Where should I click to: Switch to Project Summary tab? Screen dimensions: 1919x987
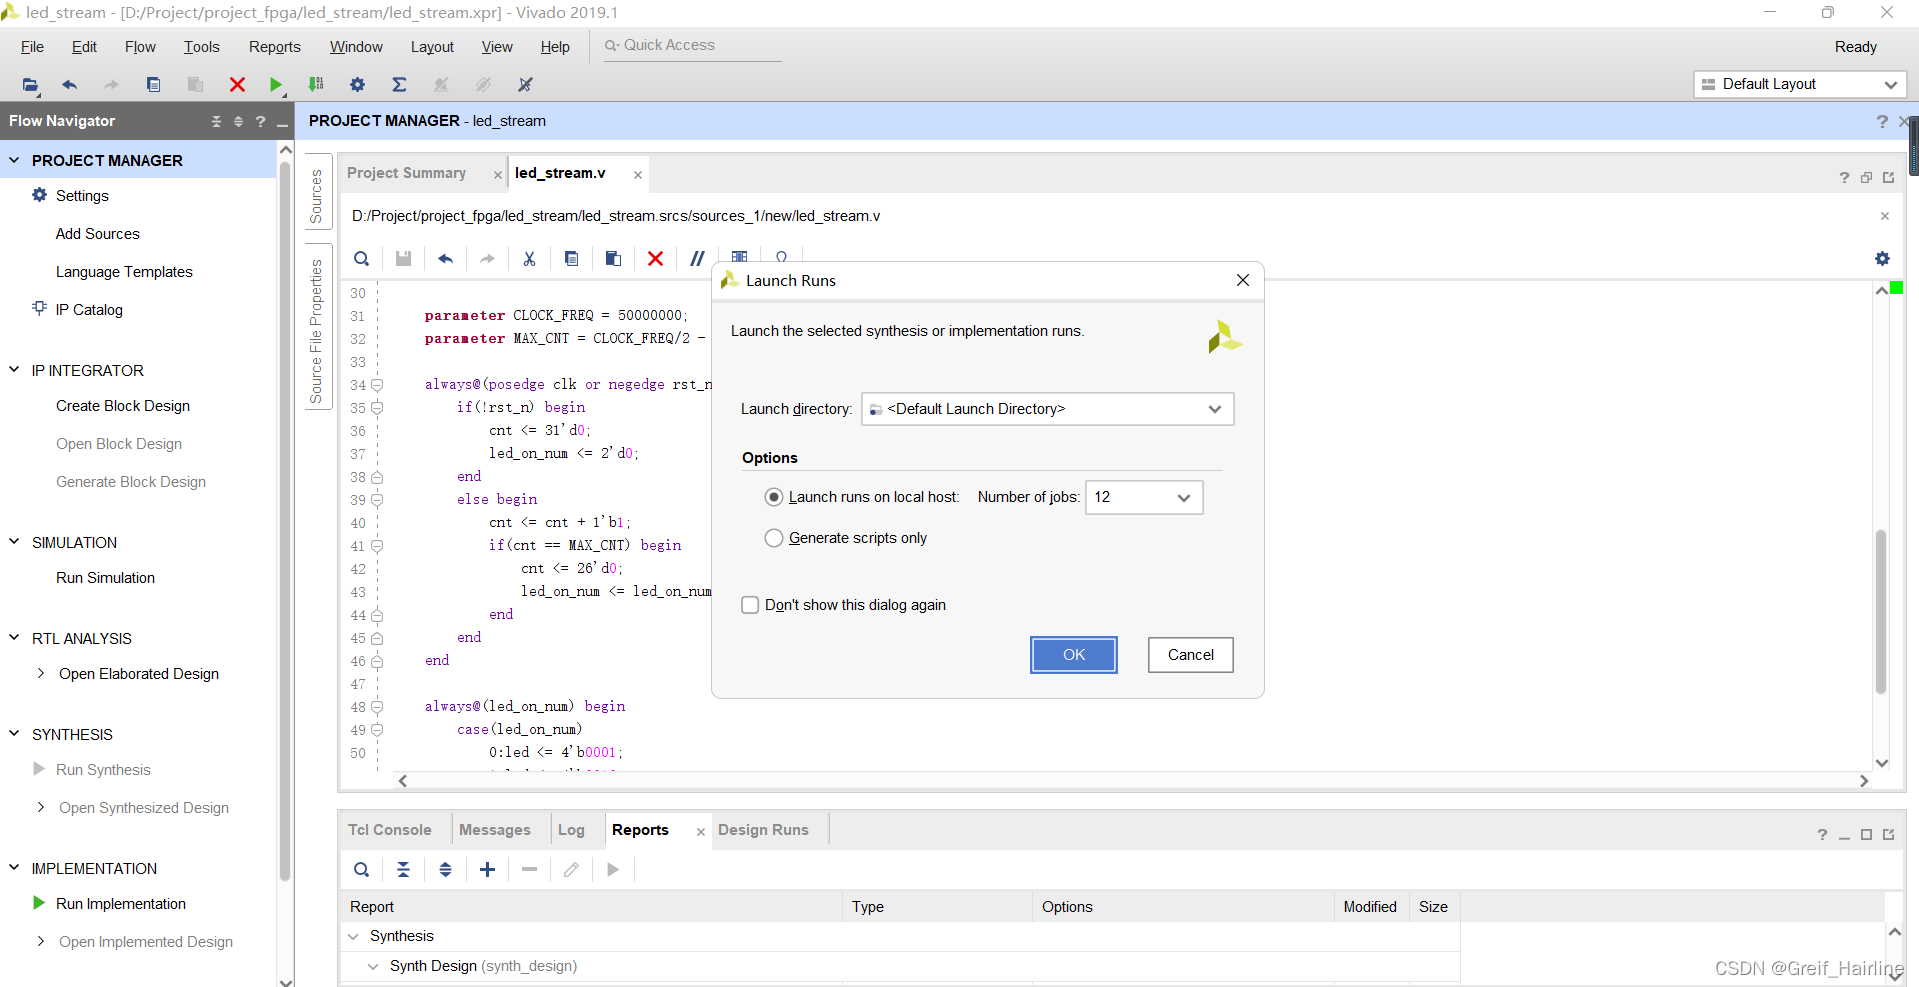(407, 173)
